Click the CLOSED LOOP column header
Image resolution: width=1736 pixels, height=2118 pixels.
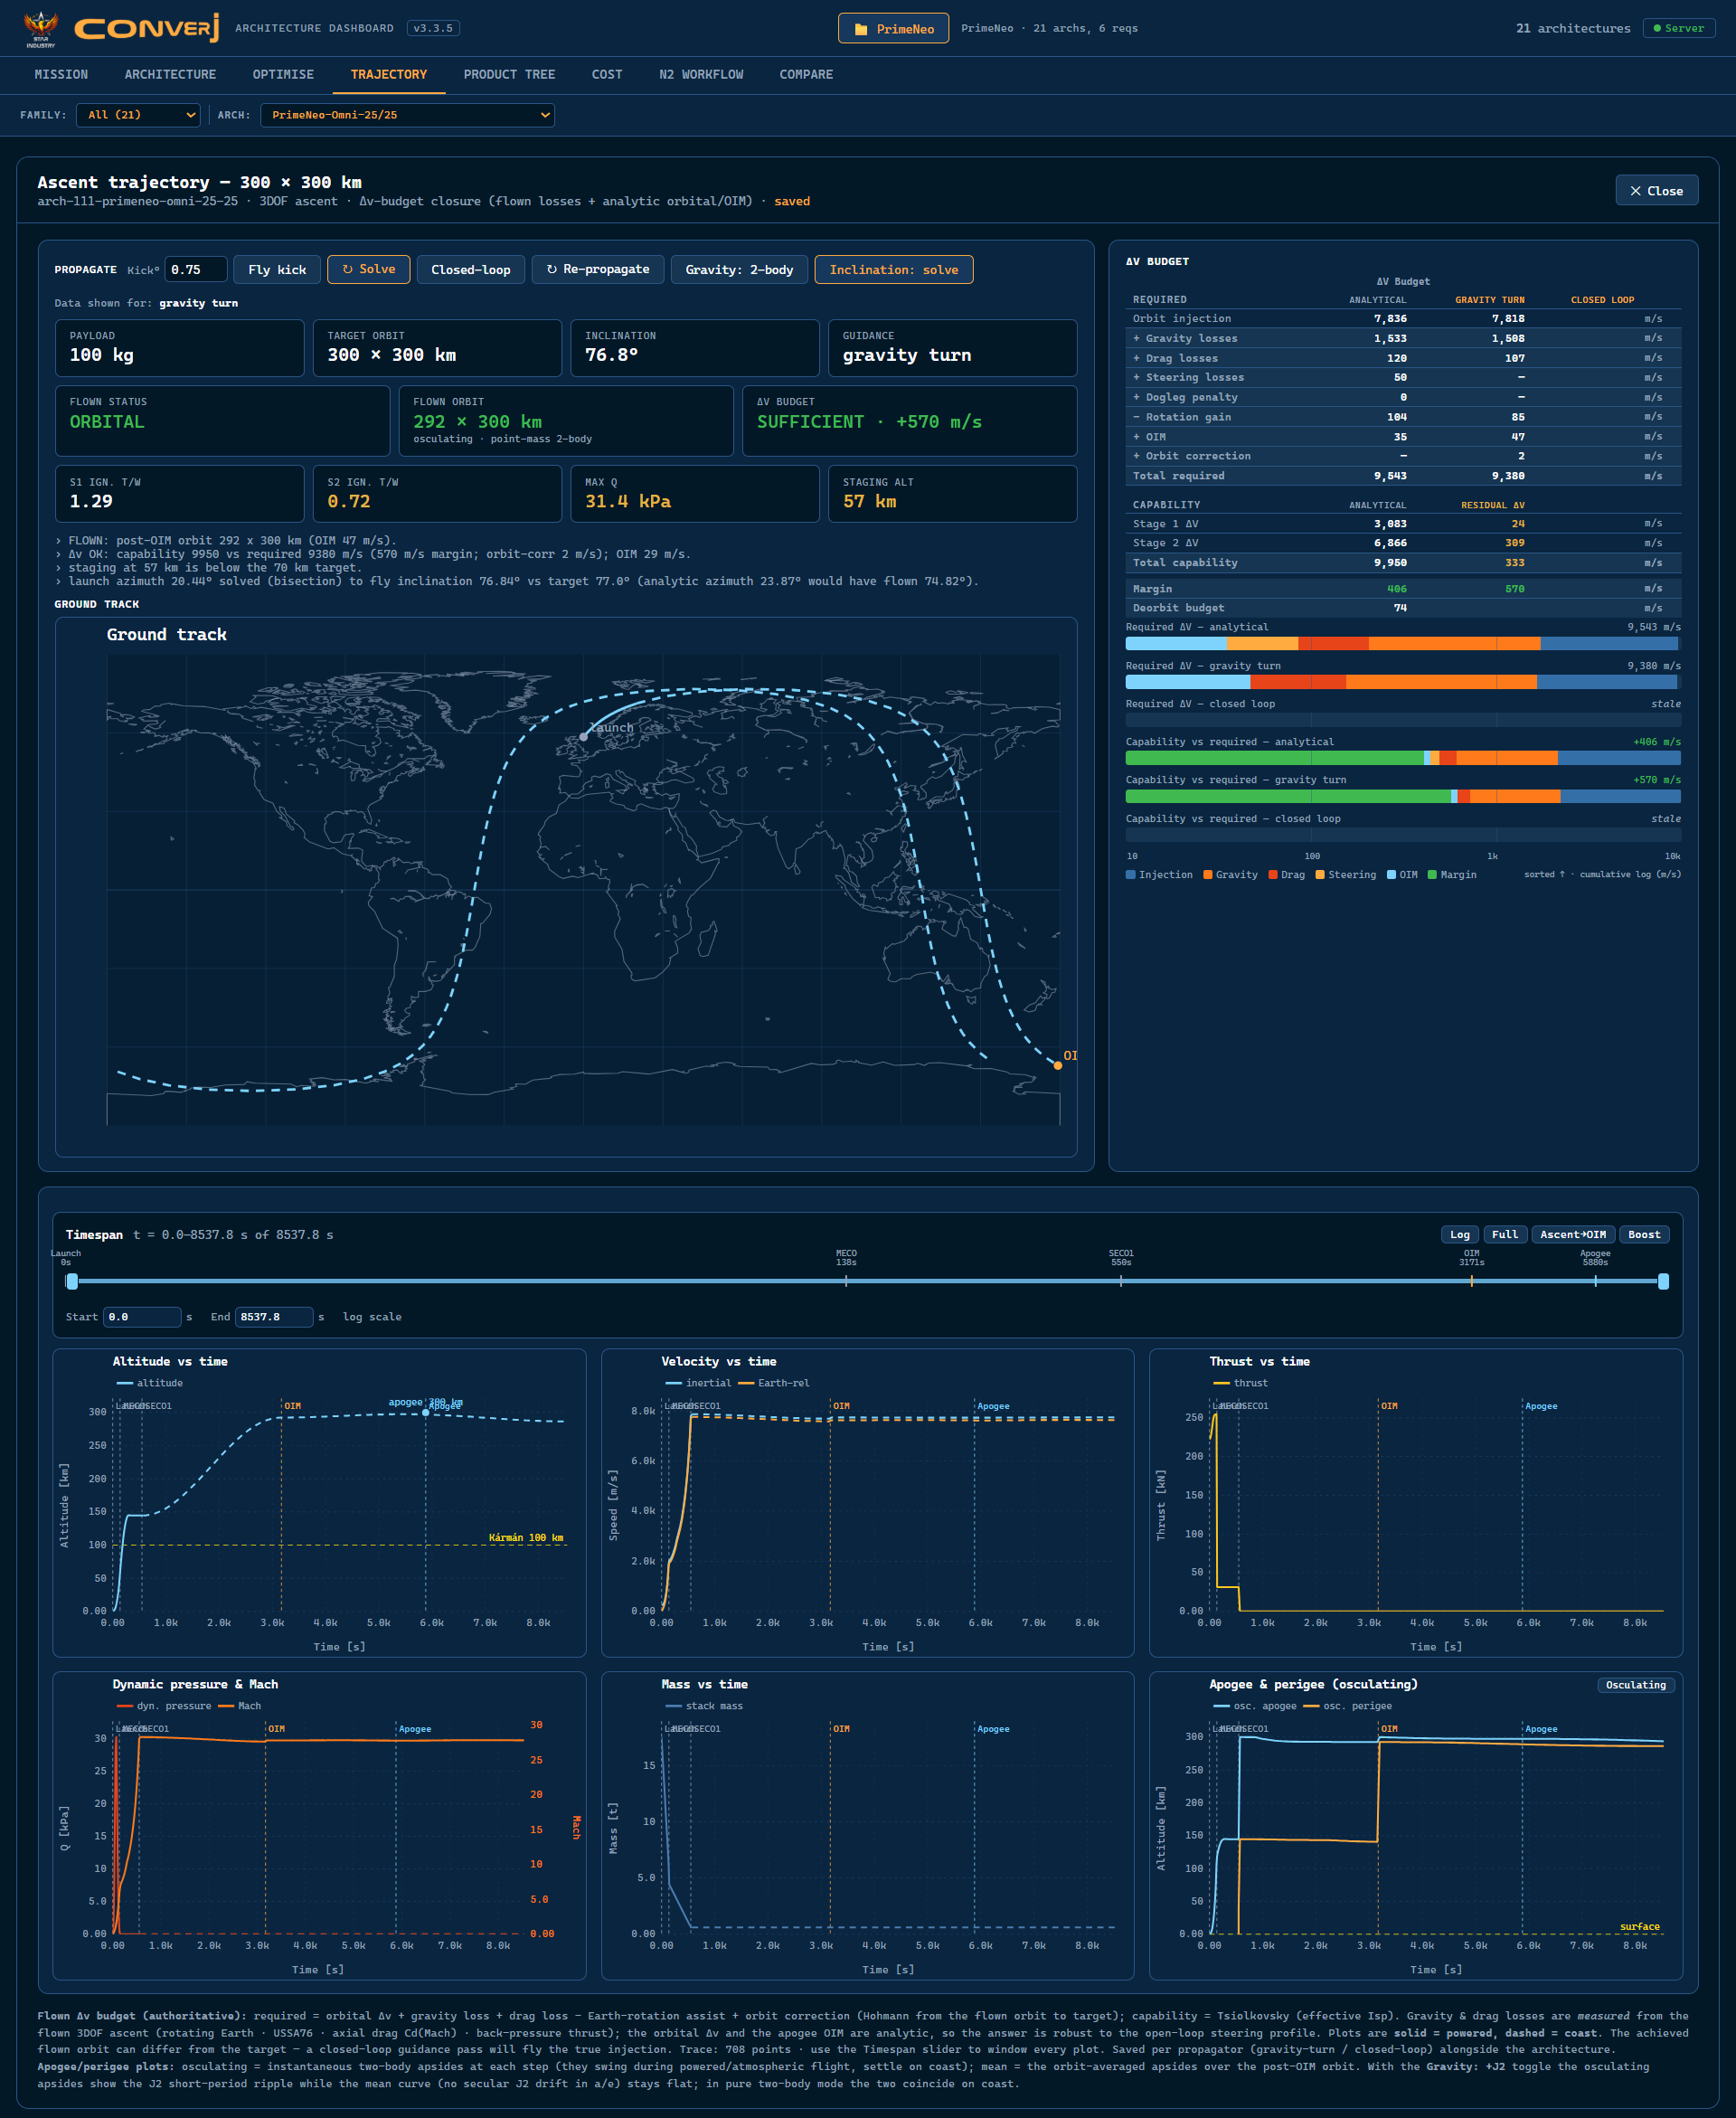click(x=1602, y=299)
